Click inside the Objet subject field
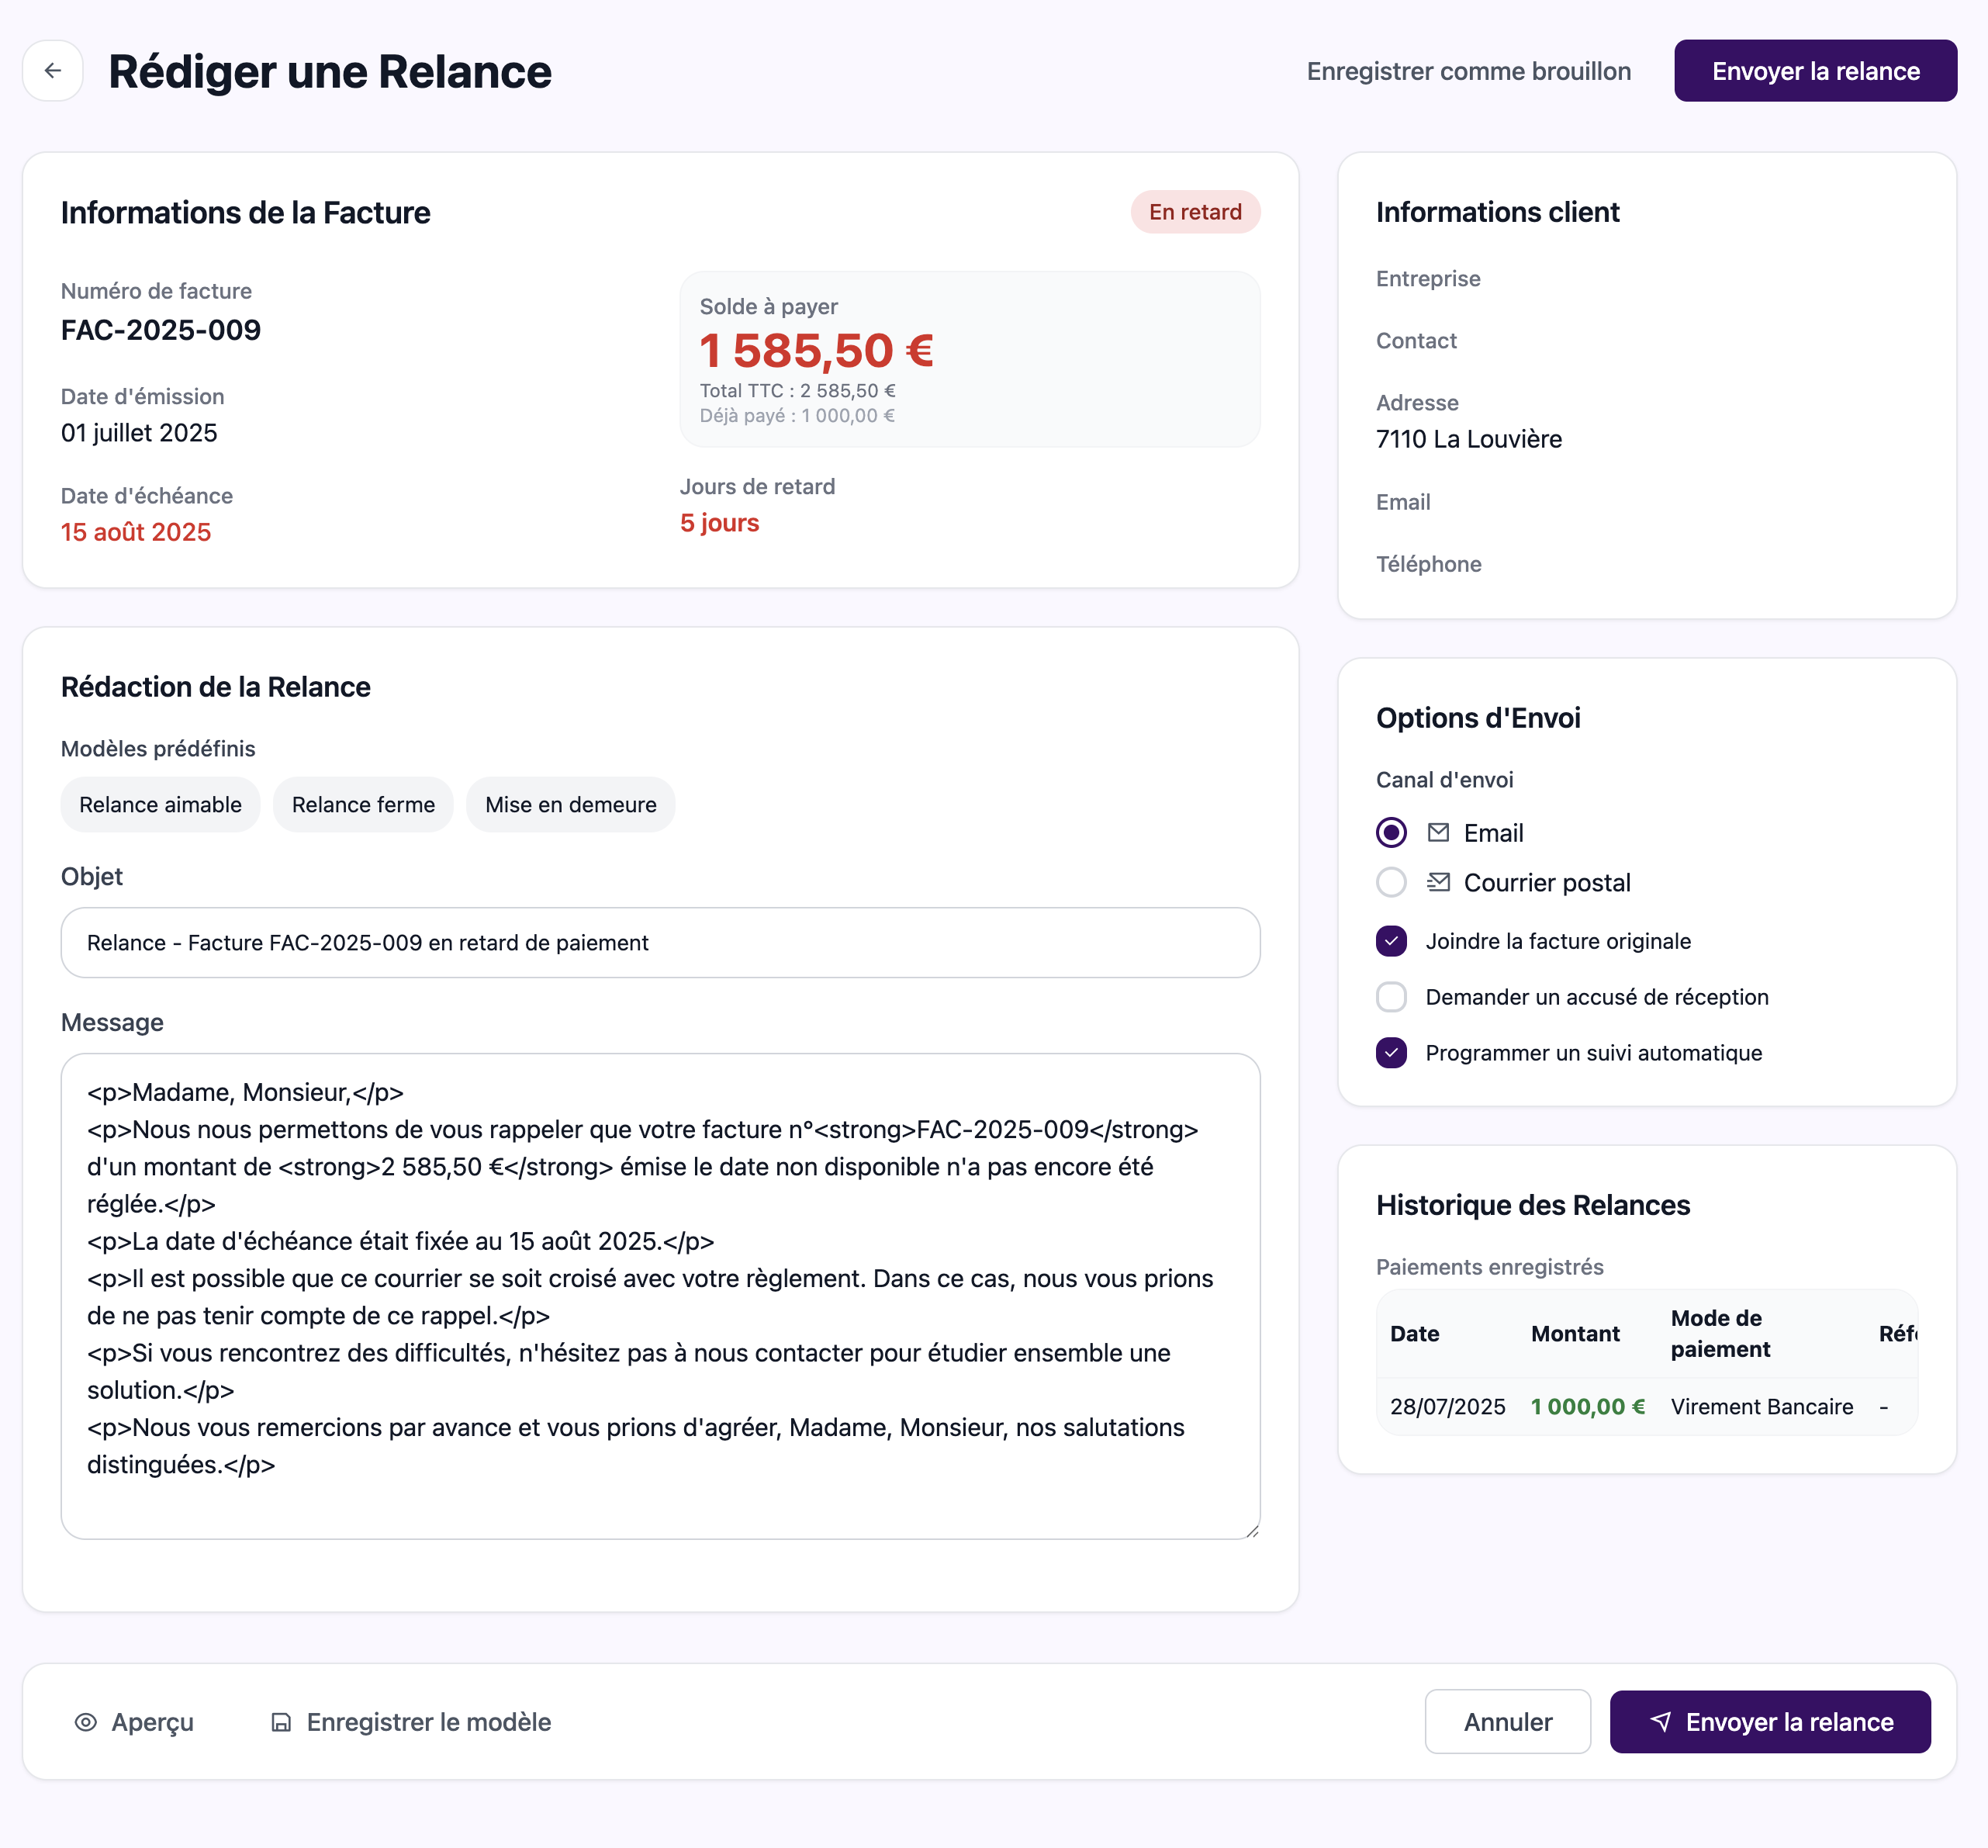 (x=660, y=942)
